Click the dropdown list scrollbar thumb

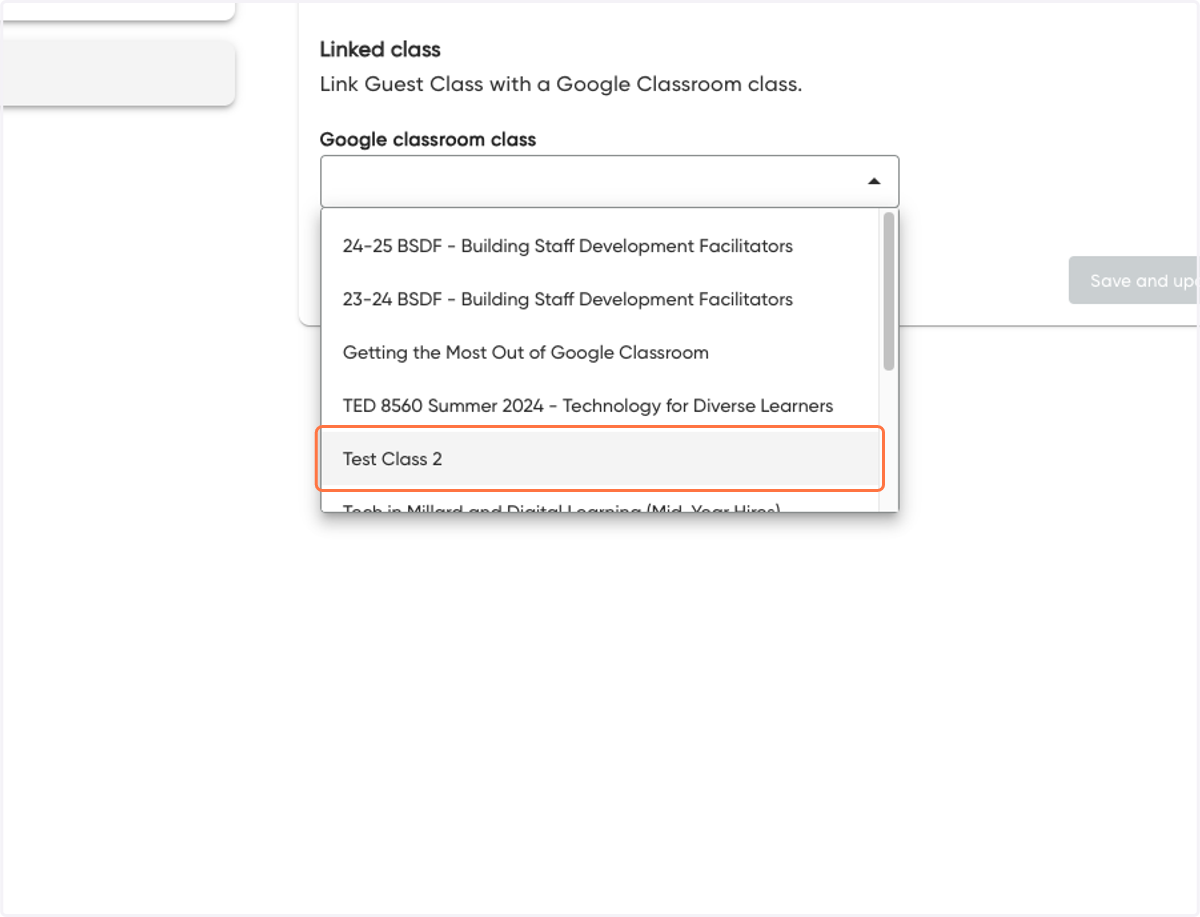pos(889,292)
